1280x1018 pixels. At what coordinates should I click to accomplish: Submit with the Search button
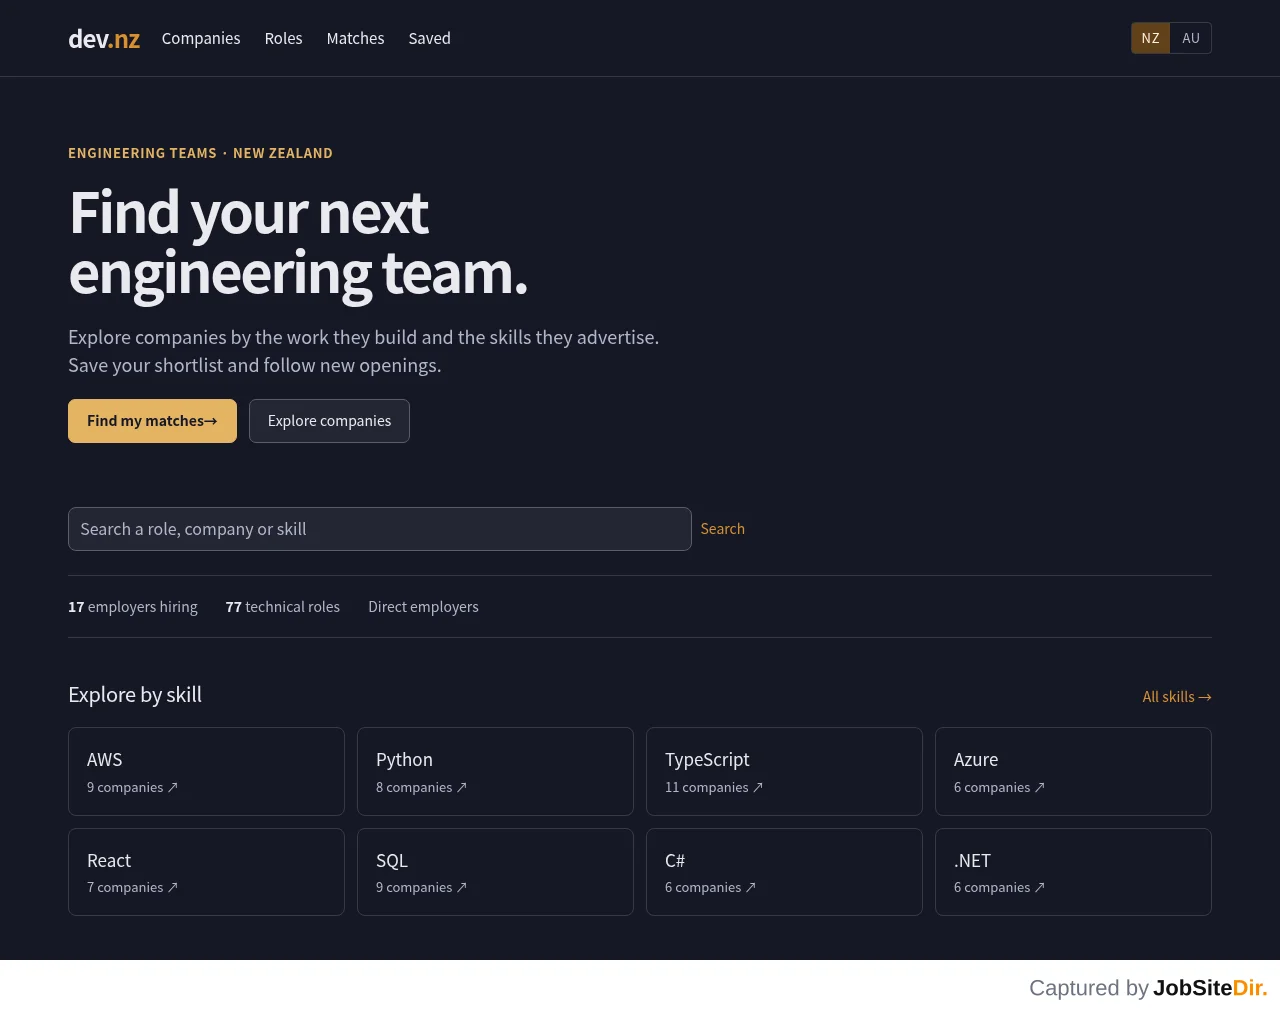[722, 529]
